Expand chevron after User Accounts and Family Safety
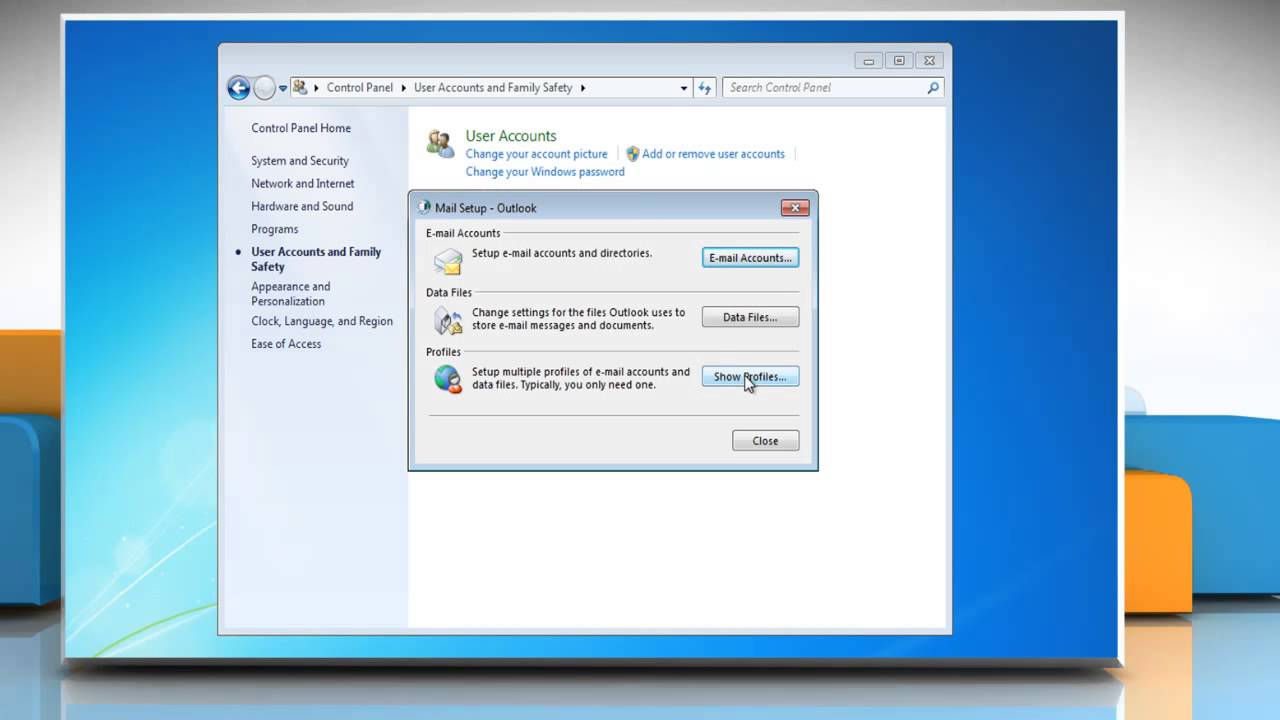 [x=583, y=88]
